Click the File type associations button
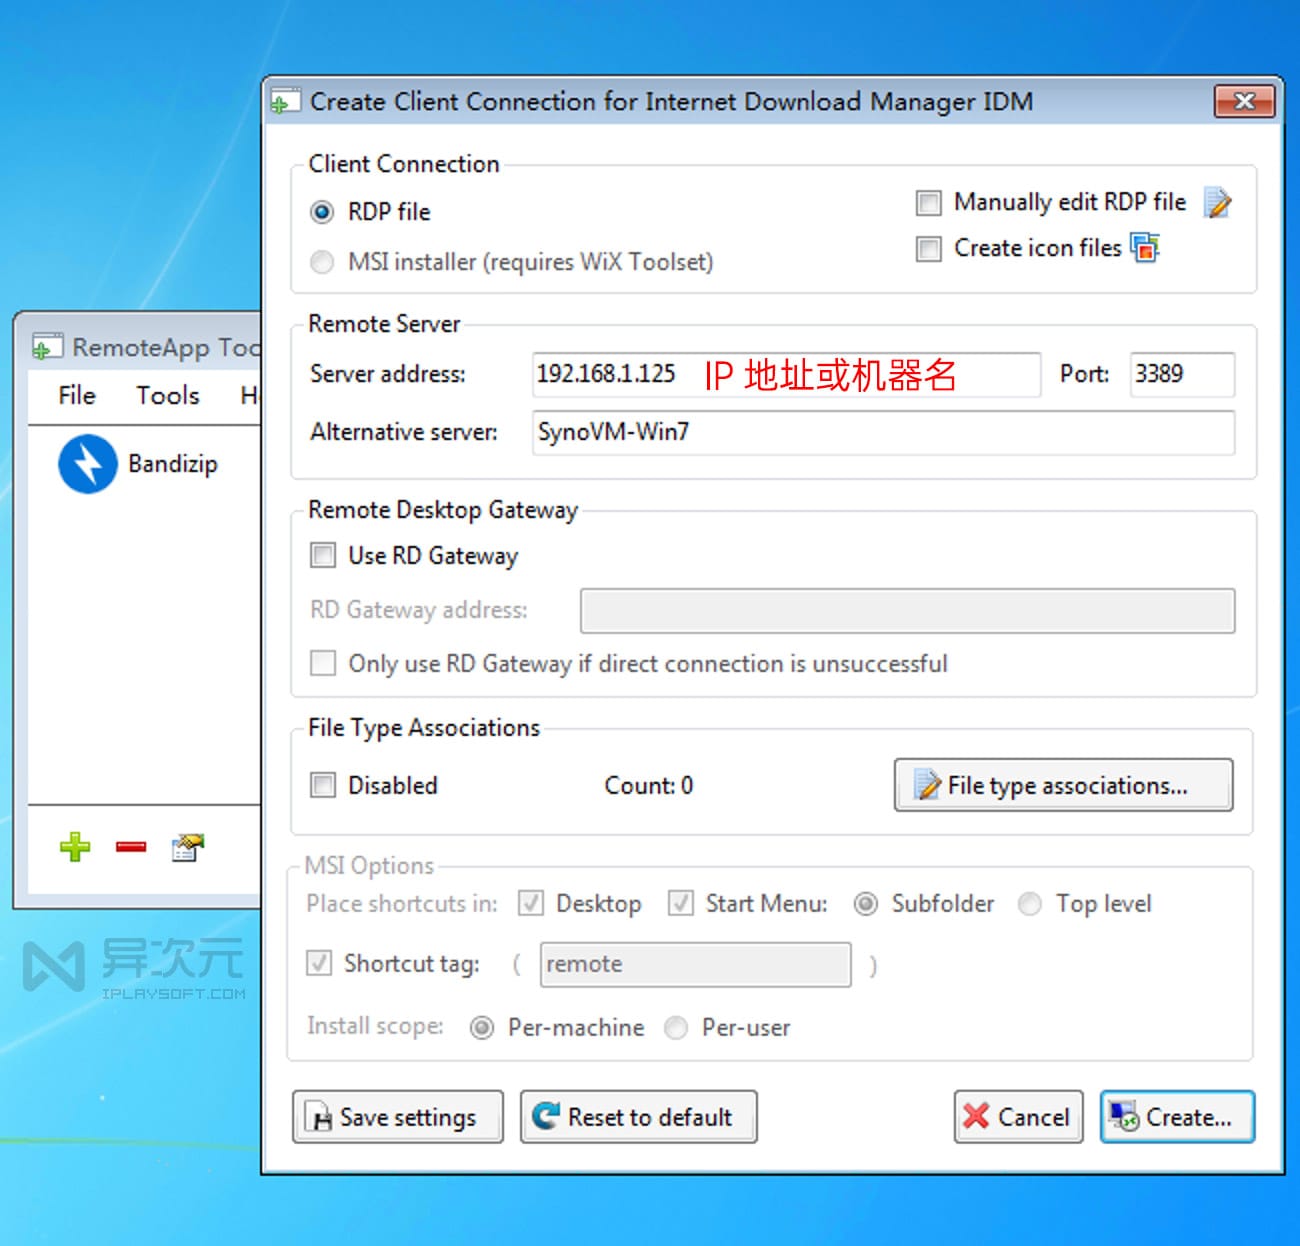The height and width of the screenshot is (1246, 1300). pyautogui.click(x=1063, y=786)
